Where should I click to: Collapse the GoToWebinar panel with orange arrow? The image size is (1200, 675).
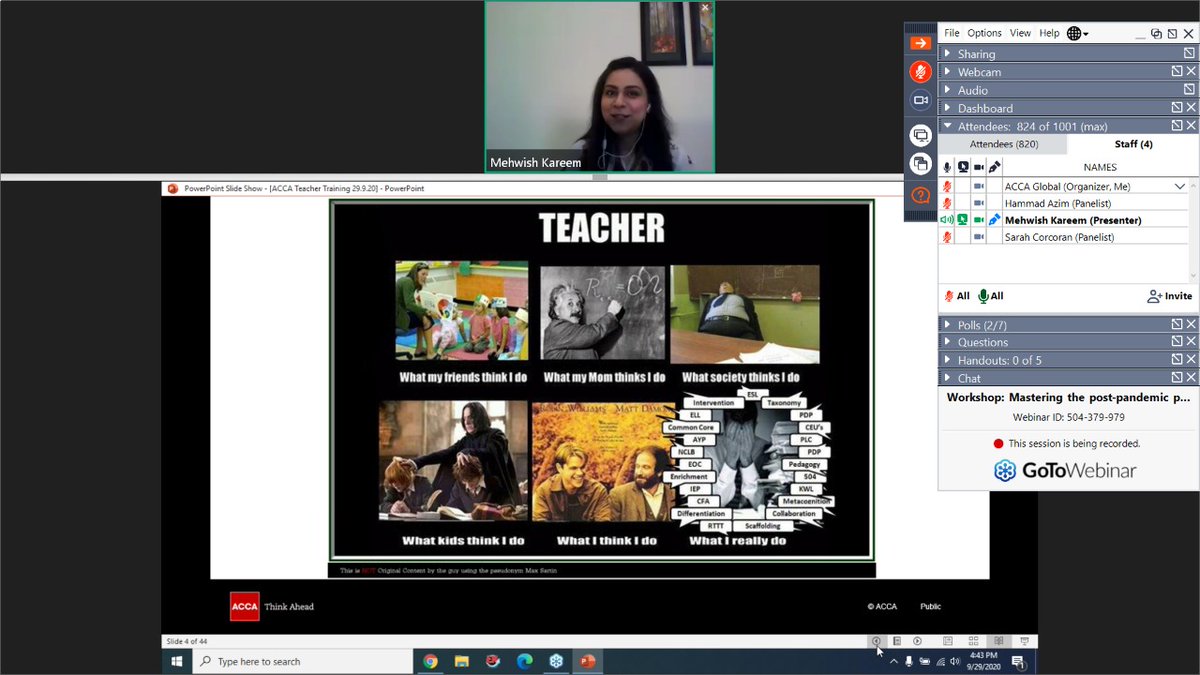(x=920, y=43)
